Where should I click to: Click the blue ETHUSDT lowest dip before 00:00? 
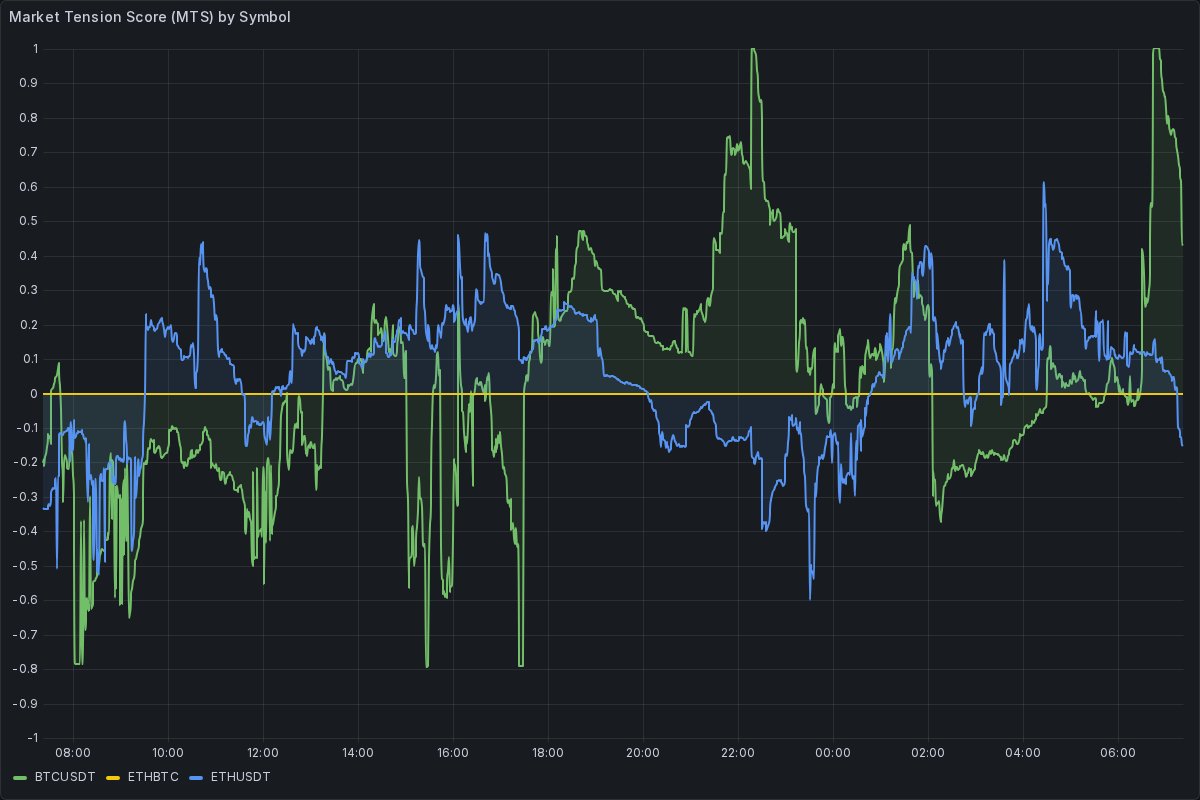810,598
